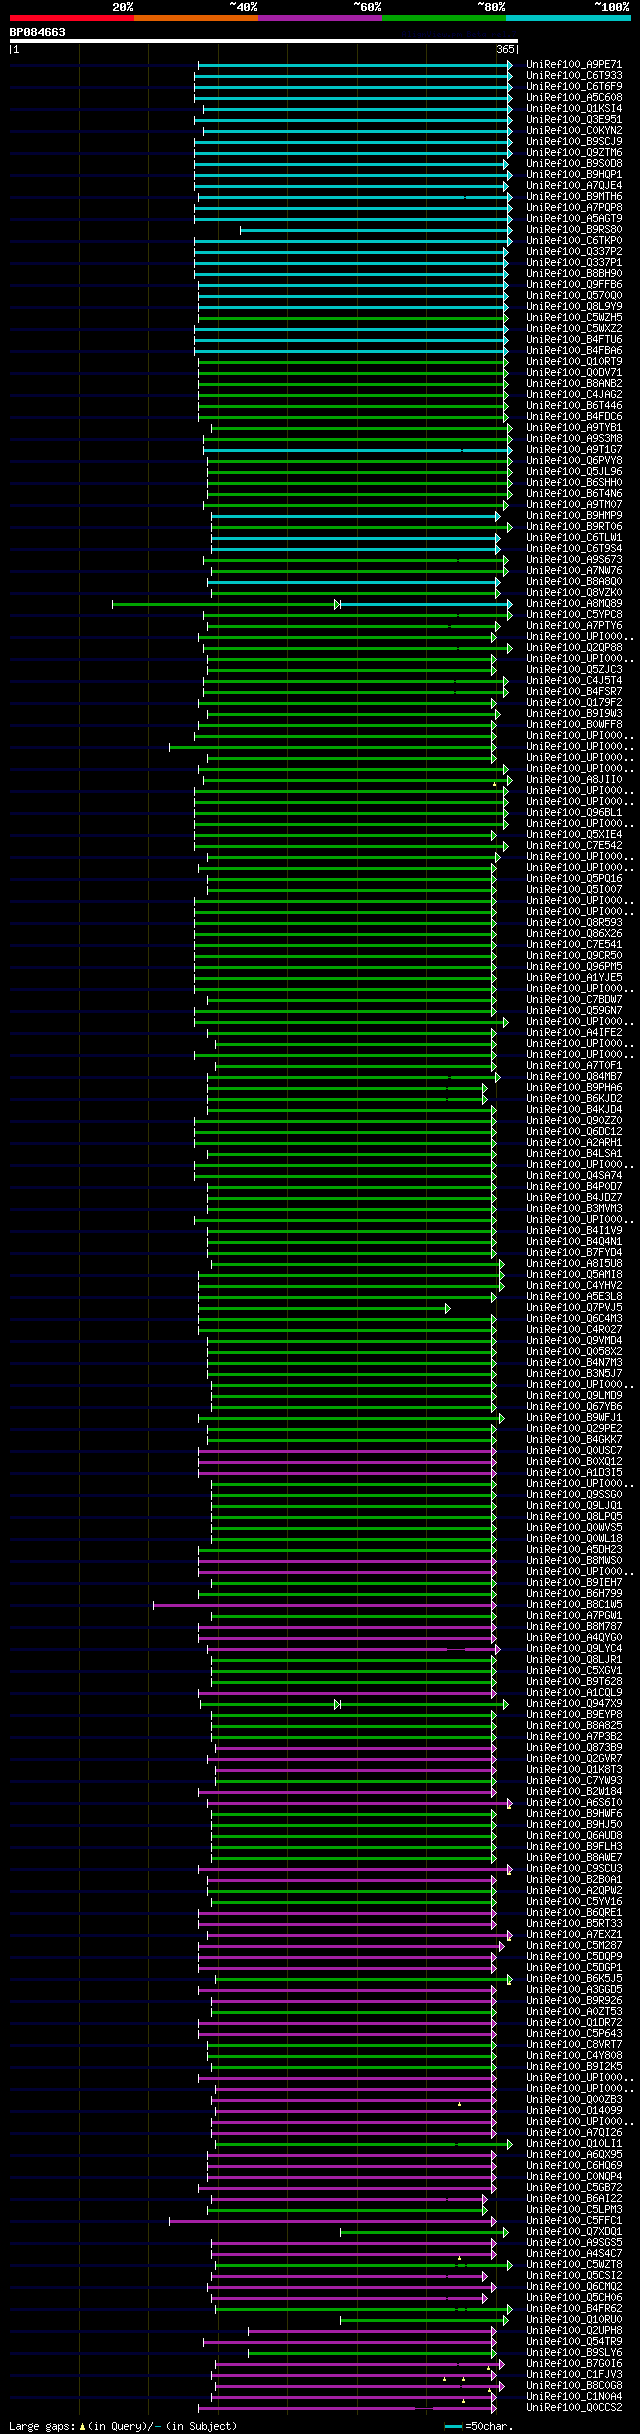
Task: Click hit label UniRef100_B9HMP9
Action: (x=574, y=516)
